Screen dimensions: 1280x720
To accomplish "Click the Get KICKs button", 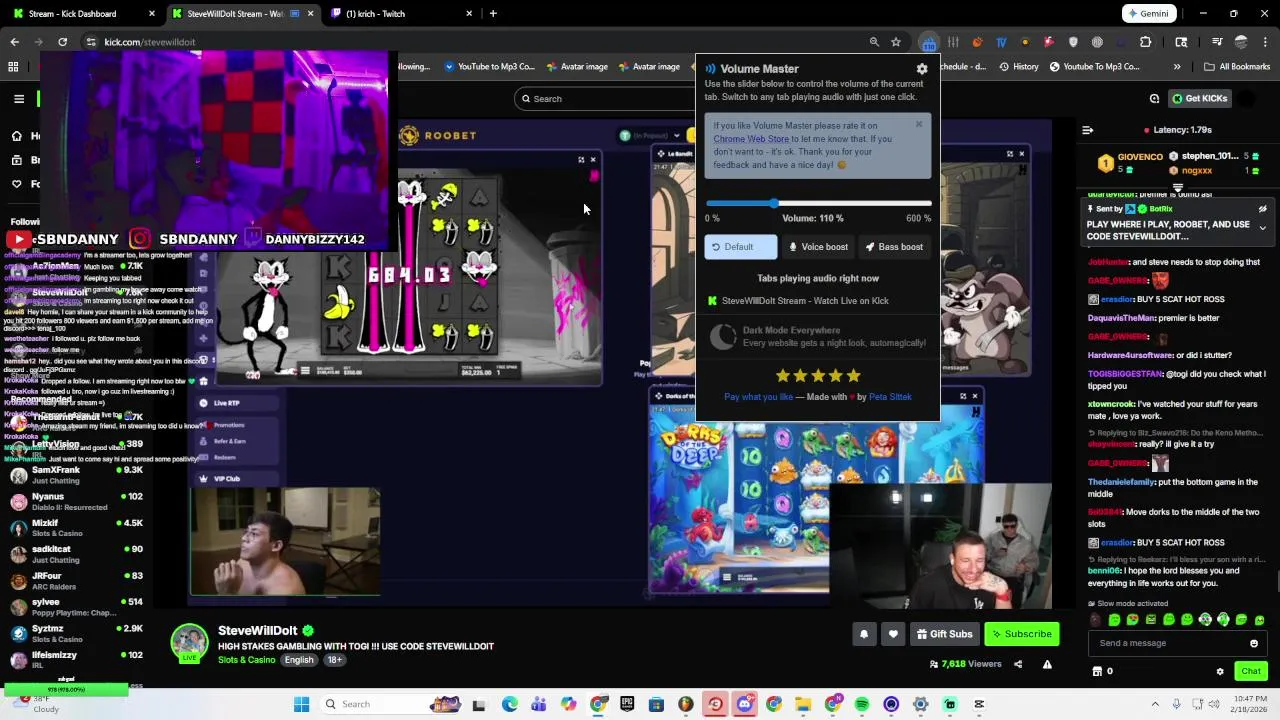I will tap(1199, 99).
